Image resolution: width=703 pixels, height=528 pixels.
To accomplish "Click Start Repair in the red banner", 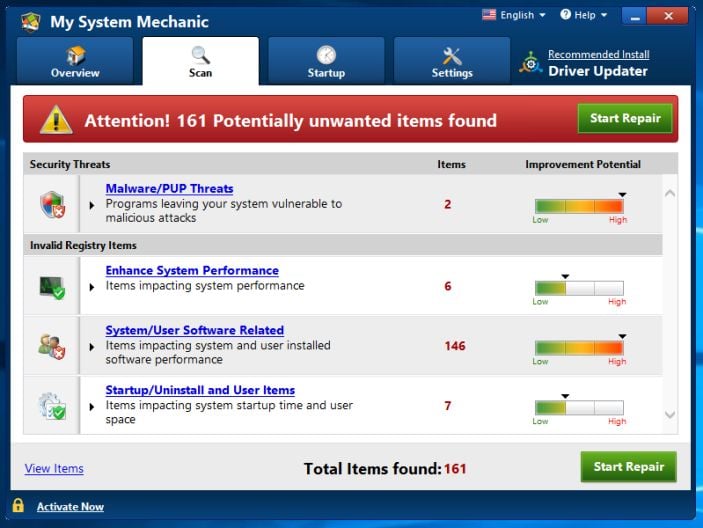I will [x=625, y=118].
